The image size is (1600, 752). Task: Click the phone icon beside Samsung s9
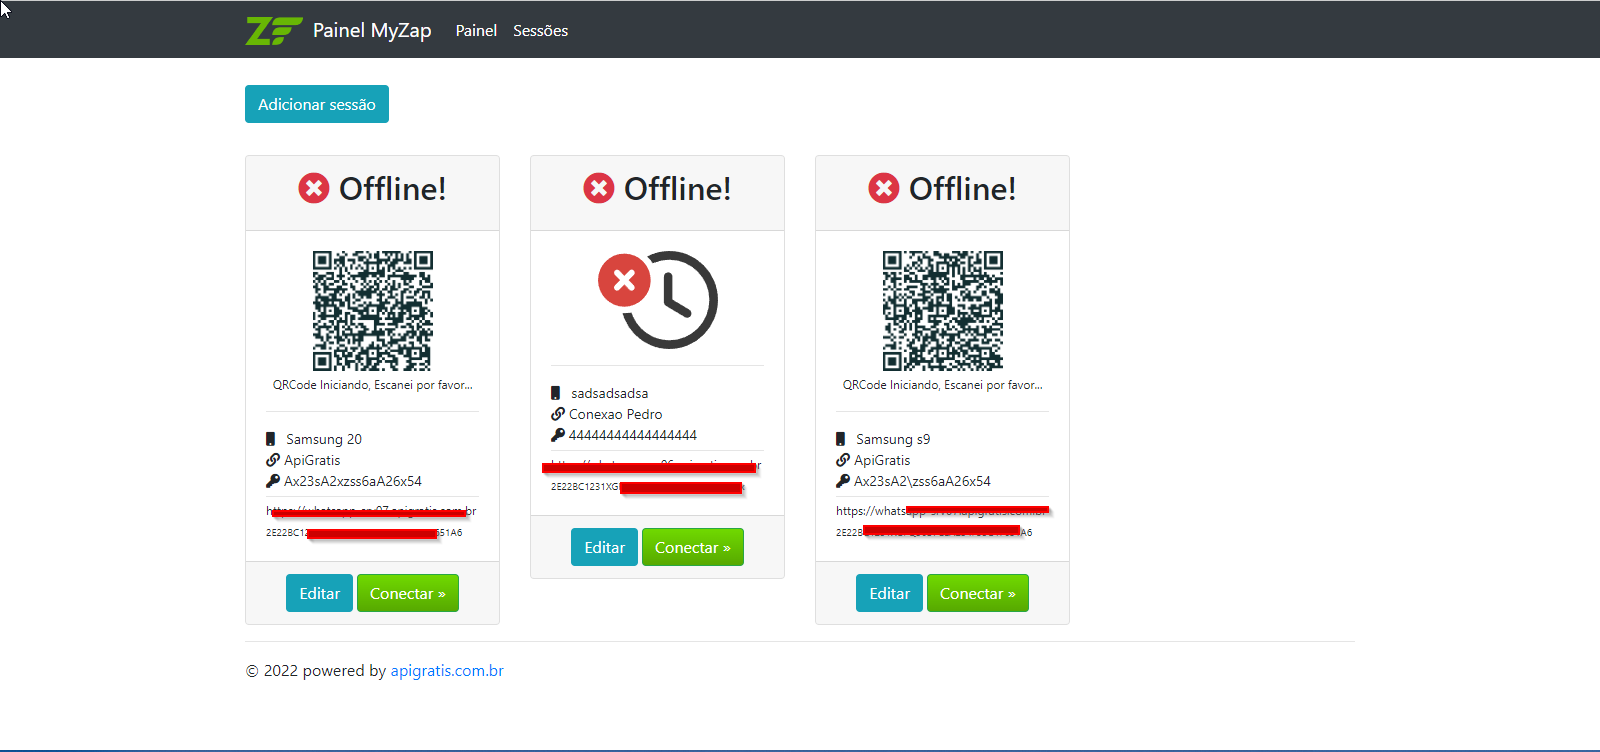[840, 439]
